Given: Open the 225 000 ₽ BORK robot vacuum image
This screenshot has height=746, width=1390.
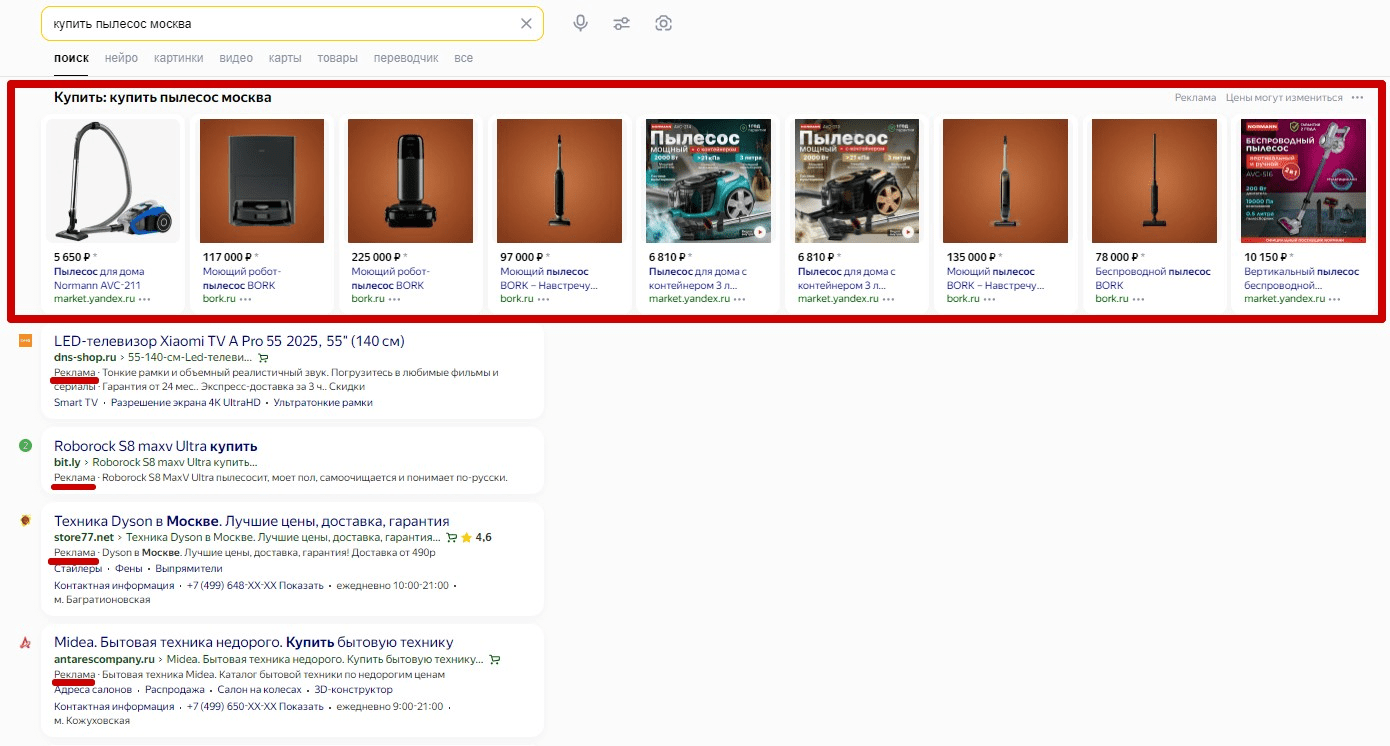Looking at the screenshot, I should tap(411, 181).
